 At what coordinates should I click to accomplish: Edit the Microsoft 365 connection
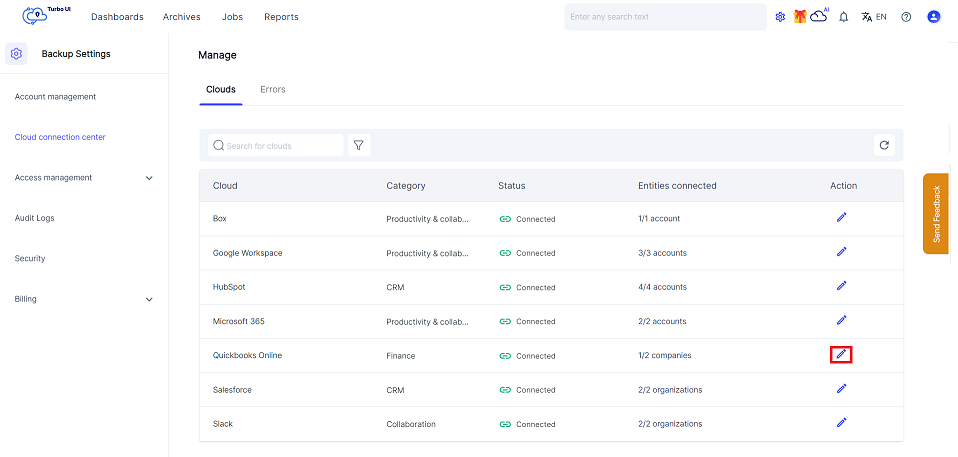pyautogui.click(x=841, y=320)
